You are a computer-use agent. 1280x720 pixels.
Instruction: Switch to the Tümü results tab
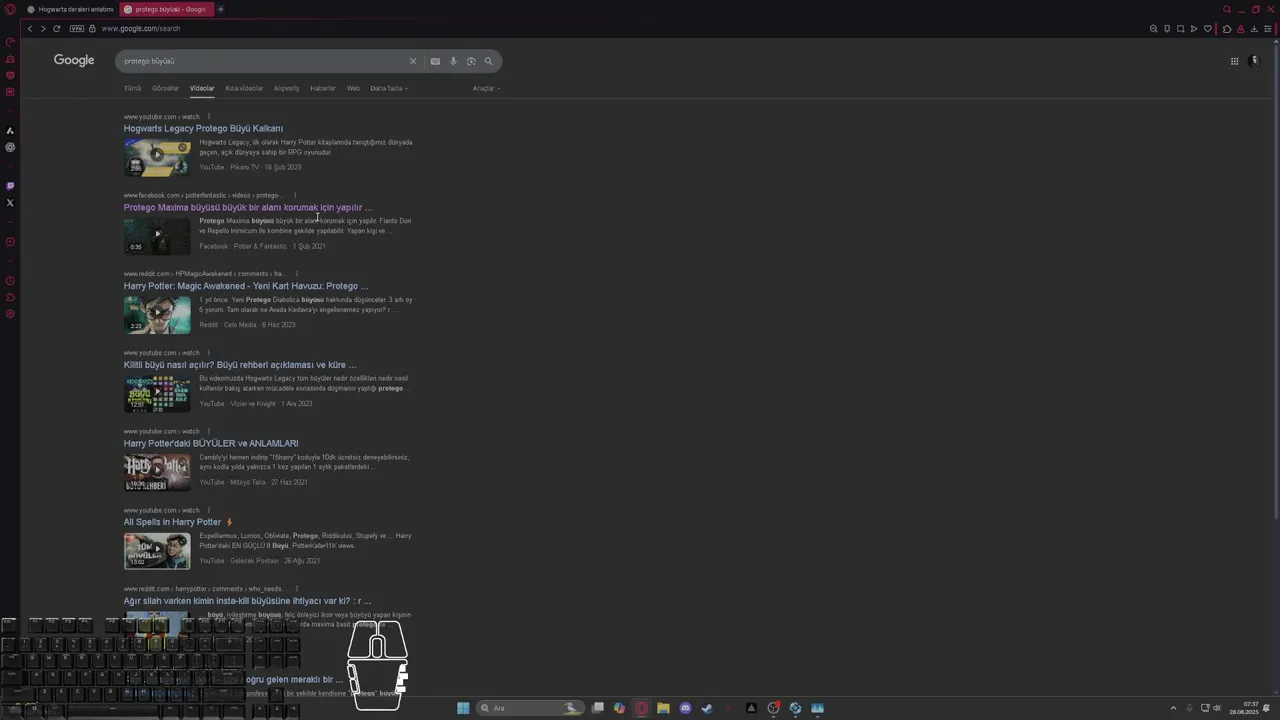(x=132, y=88)
